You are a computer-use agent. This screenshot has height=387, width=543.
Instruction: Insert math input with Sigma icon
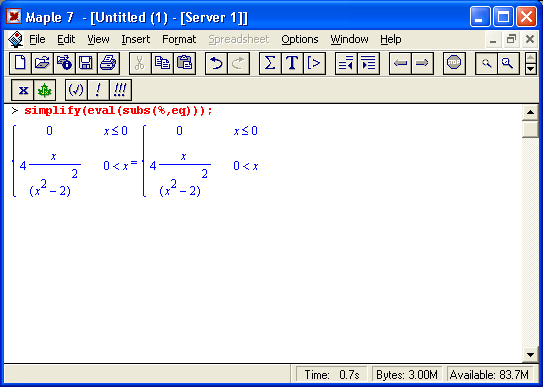270,63
